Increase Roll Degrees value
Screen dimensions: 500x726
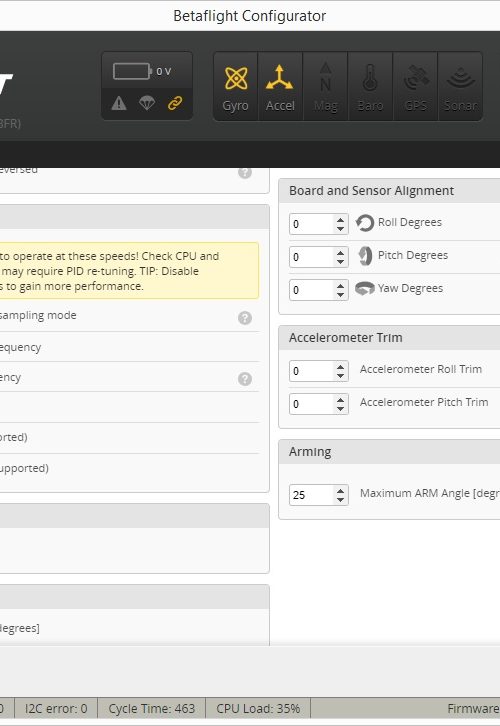[341, 219]
